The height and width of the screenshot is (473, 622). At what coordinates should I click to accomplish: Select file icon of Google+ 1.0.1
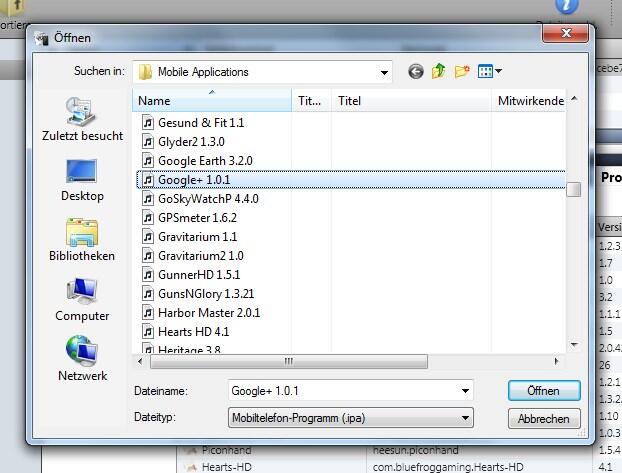tap(148, 180)
